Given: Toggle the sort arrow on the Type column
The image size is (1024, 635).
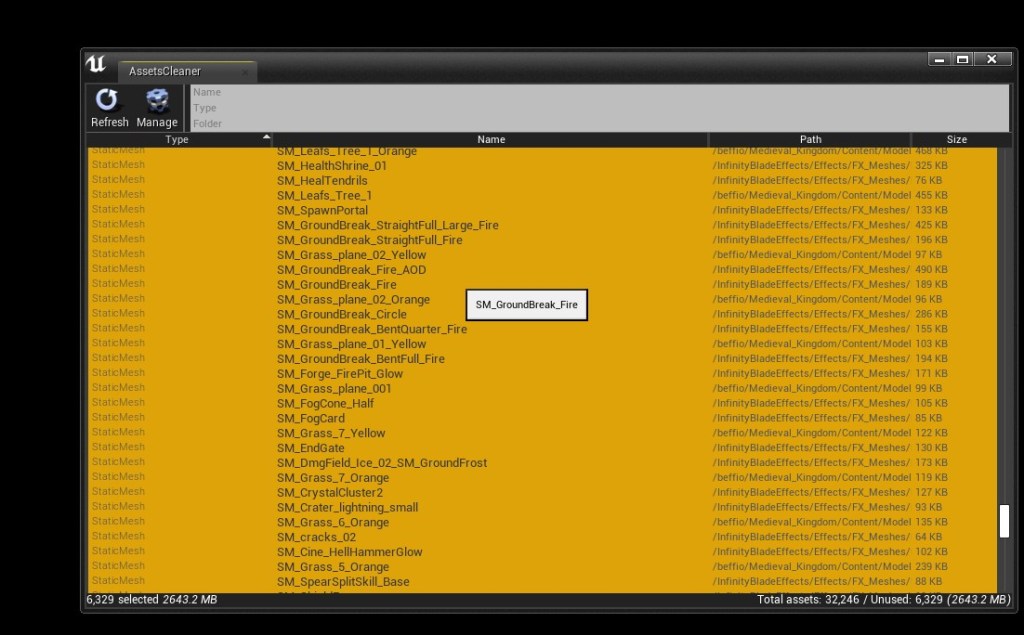Looking at the screenshot, I should pos(266,137).
